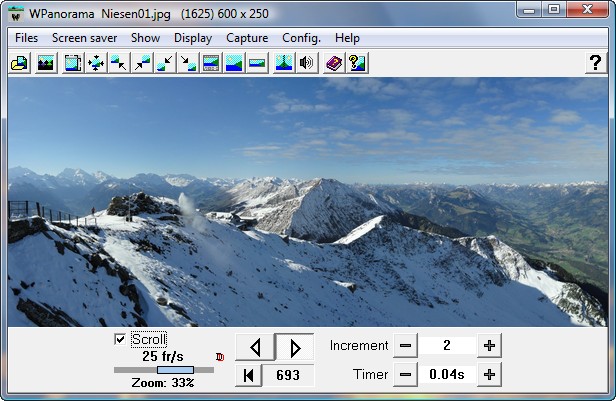Image resolution: width=616 pixels, height=401 pixels.
Task: Click the picture with dashed frame icon
Action: 73,63
